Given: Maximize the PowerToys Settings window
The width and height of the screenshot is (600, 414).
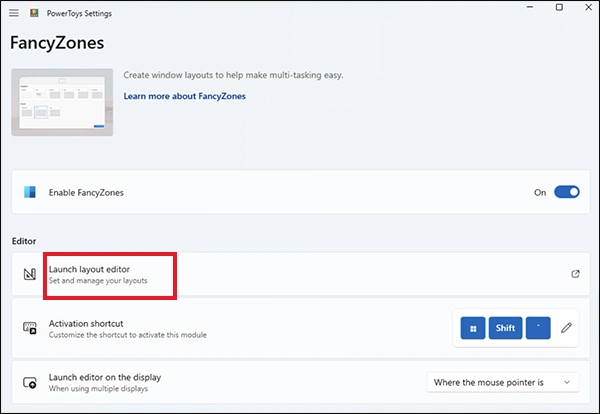Looking at the screenshot, I should (x=559, y=7).
